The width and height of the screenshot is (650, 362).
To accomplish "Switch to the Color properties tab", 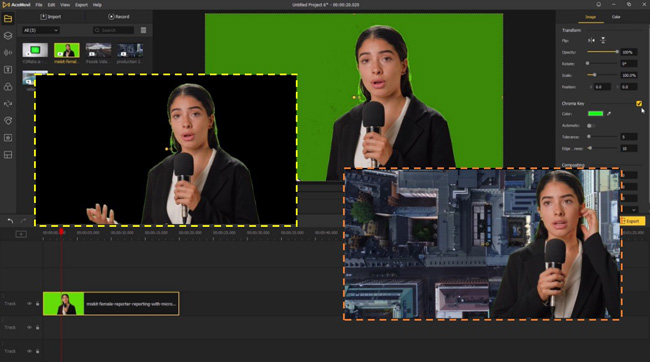I will point(616,17).
